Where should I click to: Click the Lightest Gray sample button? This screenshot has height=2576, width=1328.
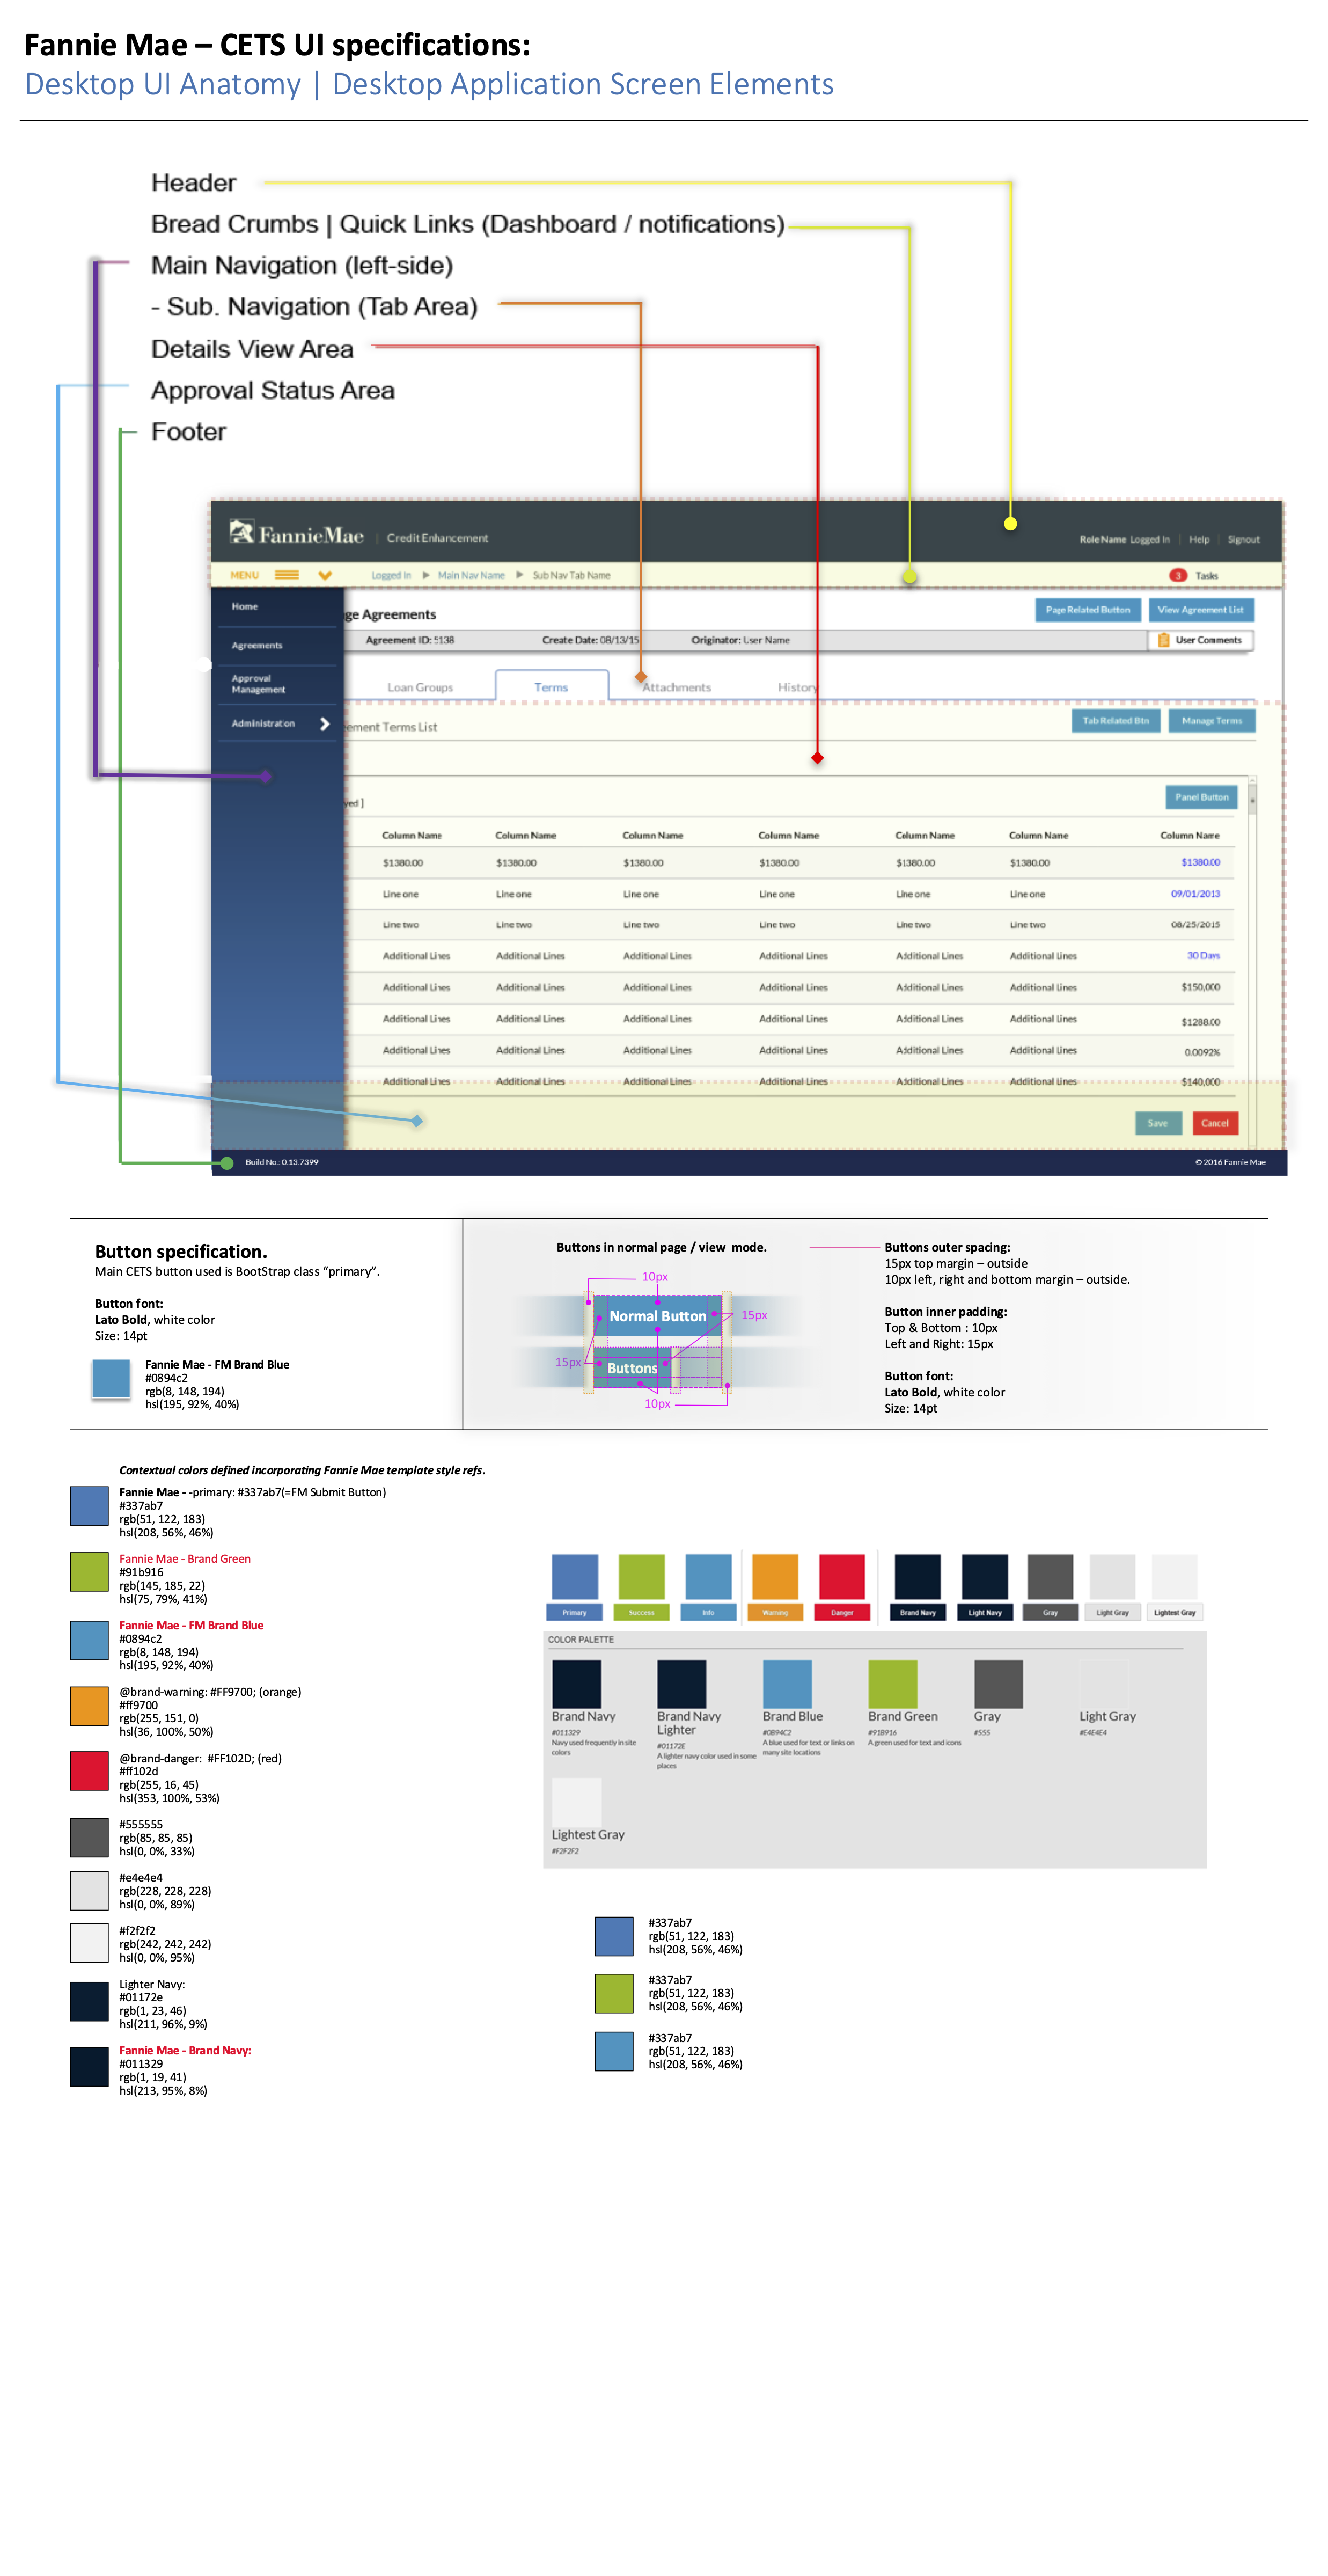point(1175,1613)
